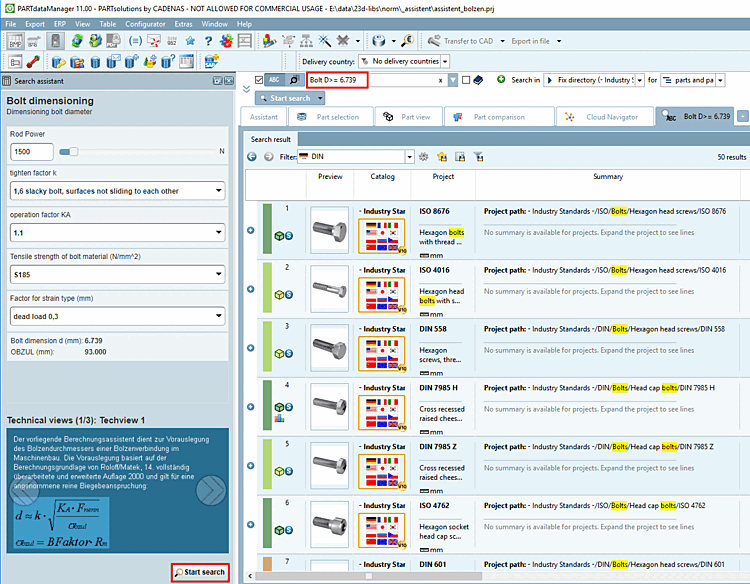Switch to the Part view tab

(x=408, y=117)
